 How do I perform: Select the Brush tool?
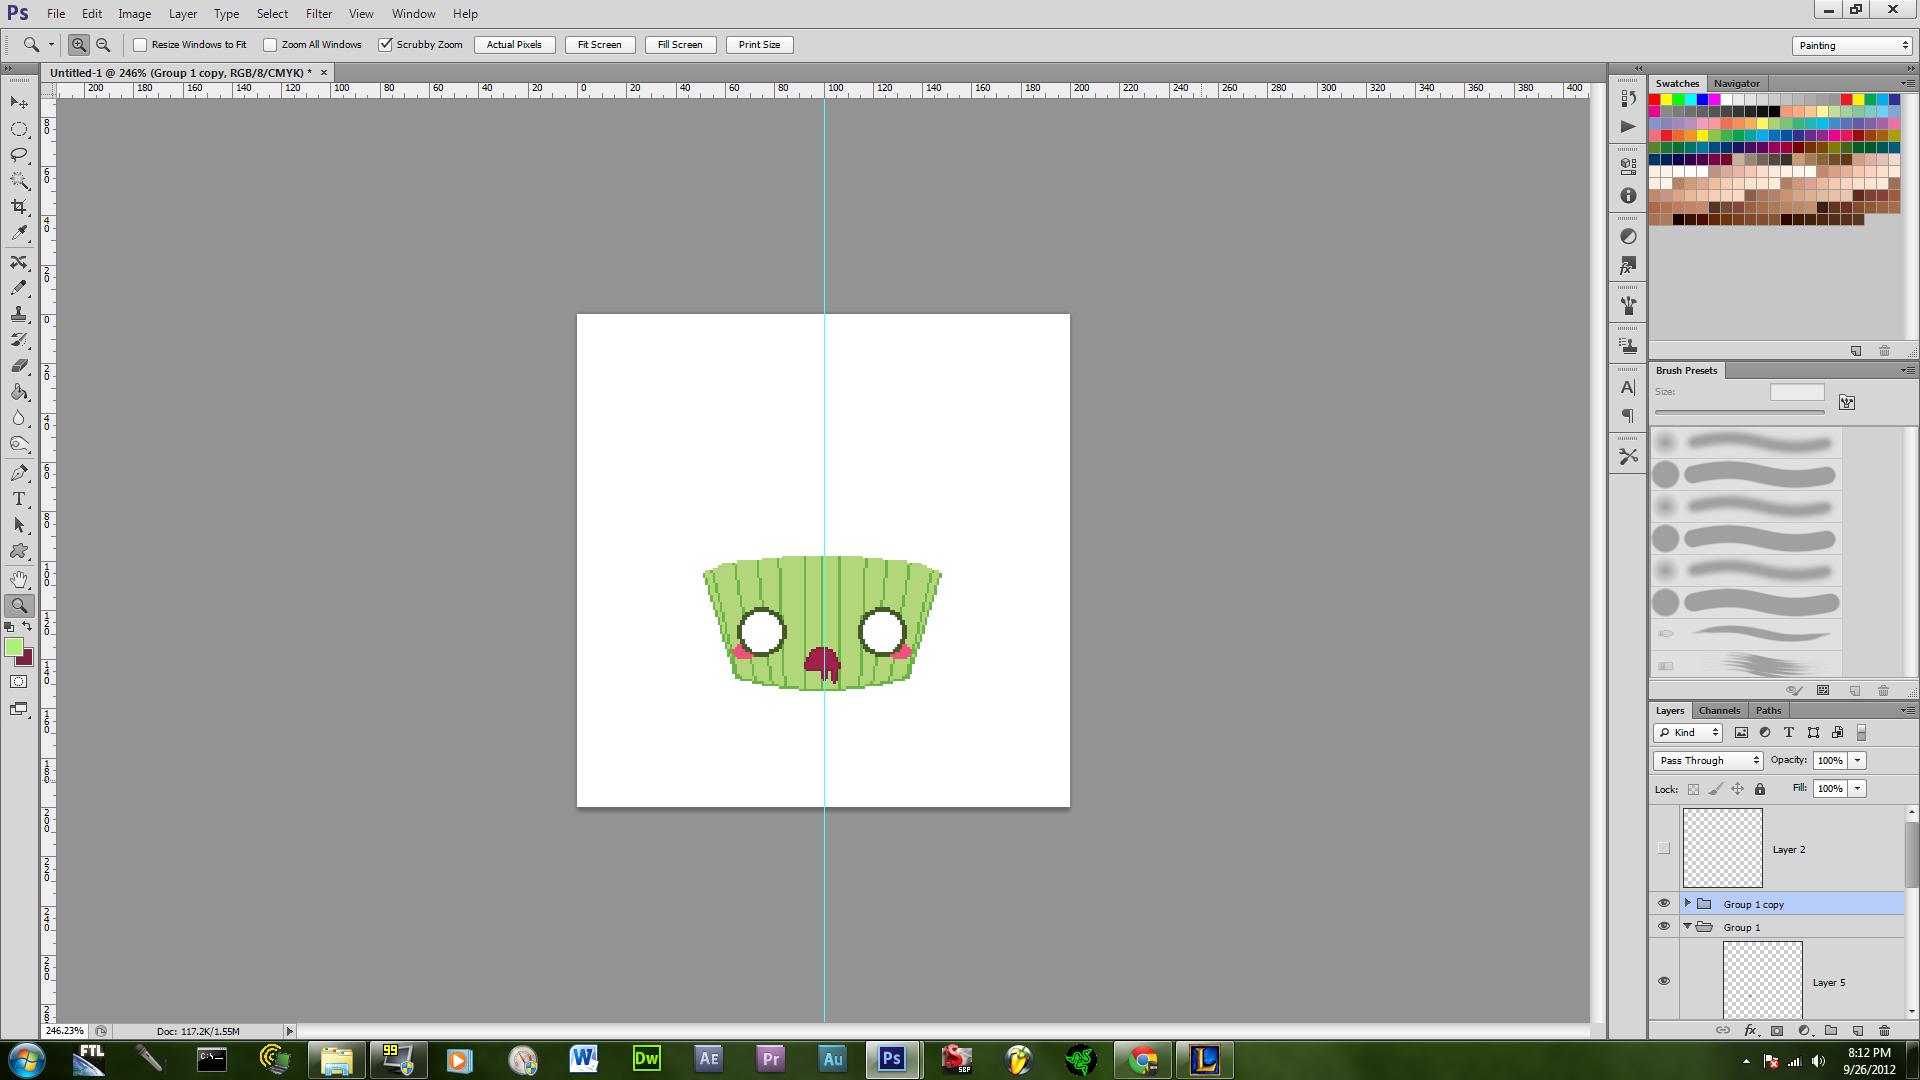[19, 288]
